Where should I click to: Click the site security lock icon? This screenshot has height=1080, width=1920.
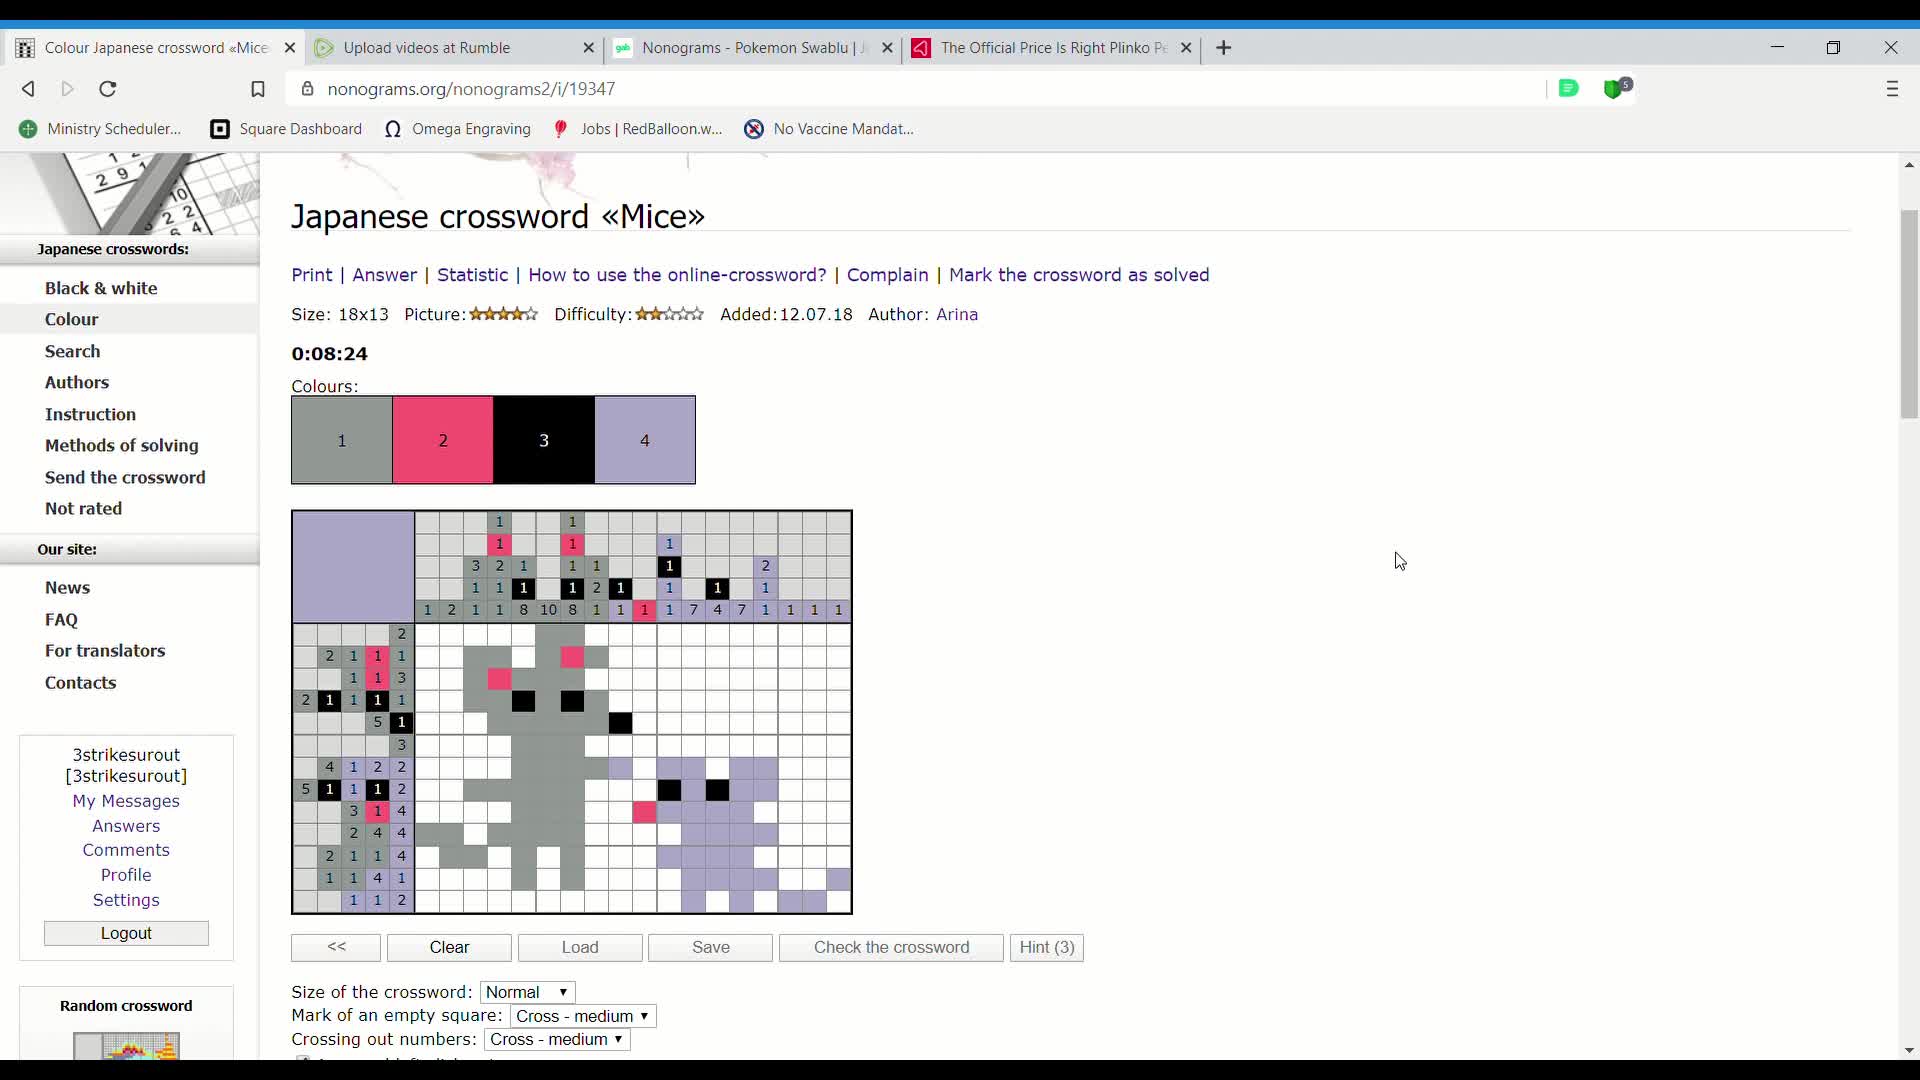coord(308,89)
